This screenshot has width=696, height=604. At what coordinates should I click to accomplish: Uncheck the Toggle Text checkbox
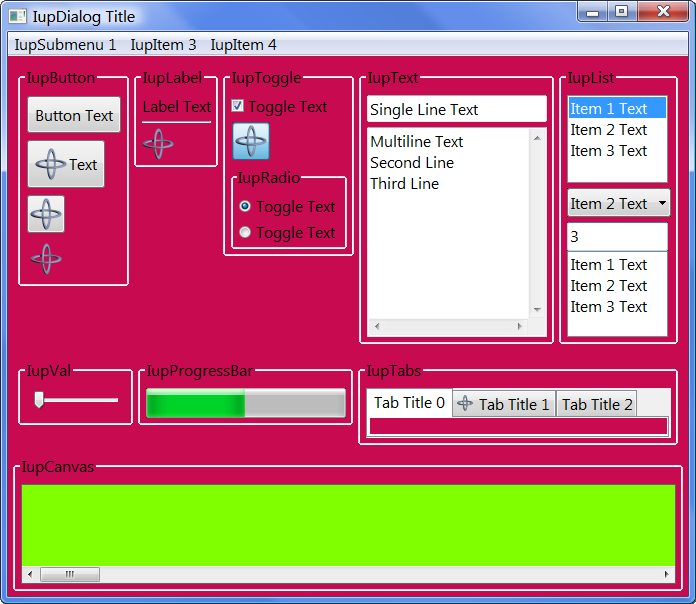(x=237, y=106)
